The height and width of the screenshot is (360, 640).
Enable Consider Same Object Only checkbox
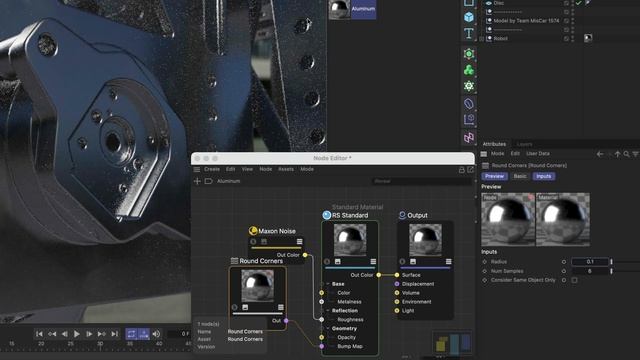(x=574, y=280)
